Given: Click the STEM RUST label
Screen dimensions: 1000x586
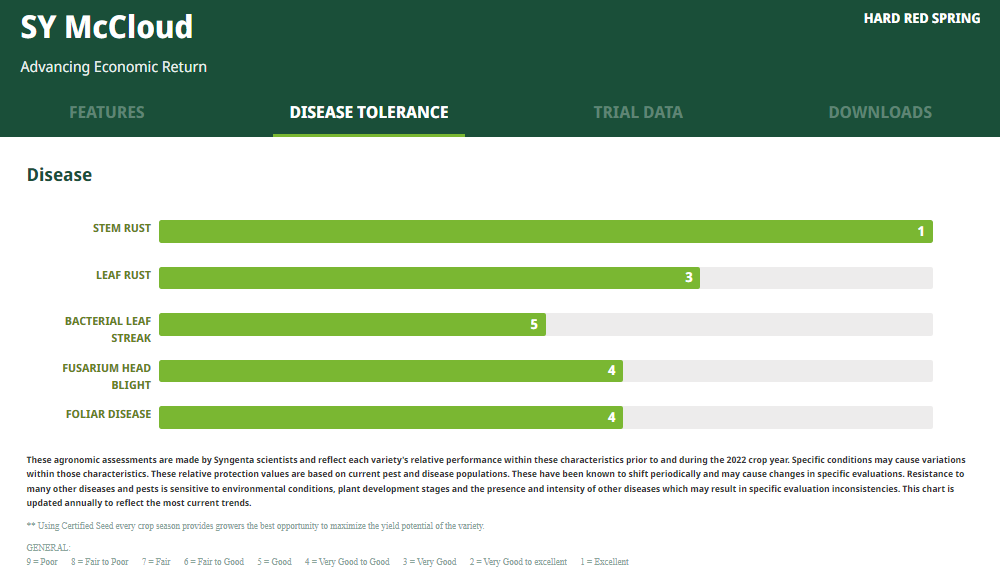Looking at the screenshot, I should (122, 228).
